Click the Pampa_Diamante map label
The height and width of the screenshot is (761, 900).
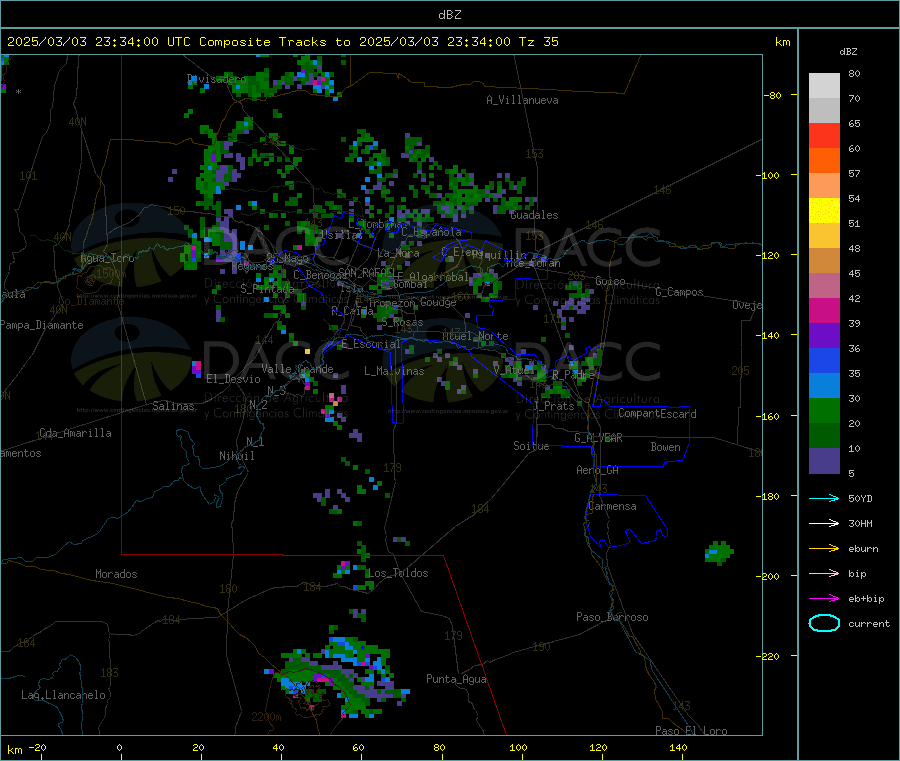click(42, 325)
